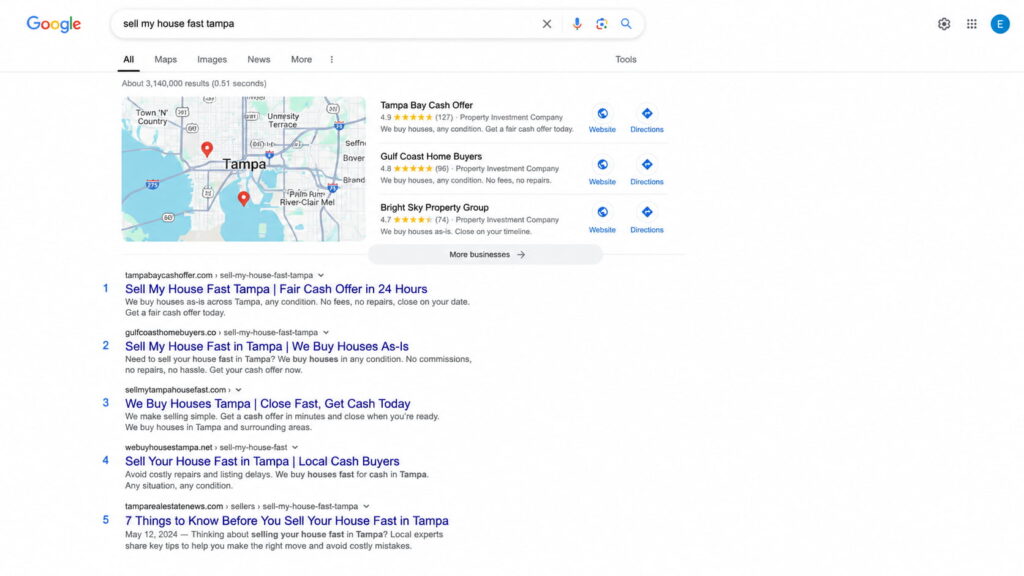Clear the search box with the X icon
This screenshot has height=576, width=1024.
point(547,24)
